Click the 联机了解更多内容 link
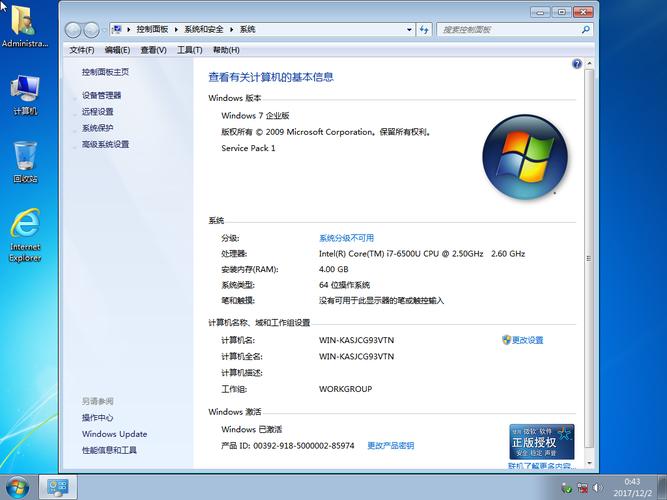Viewport: 667px width, 500px height. pyautogui.click(x=542, y=466)
